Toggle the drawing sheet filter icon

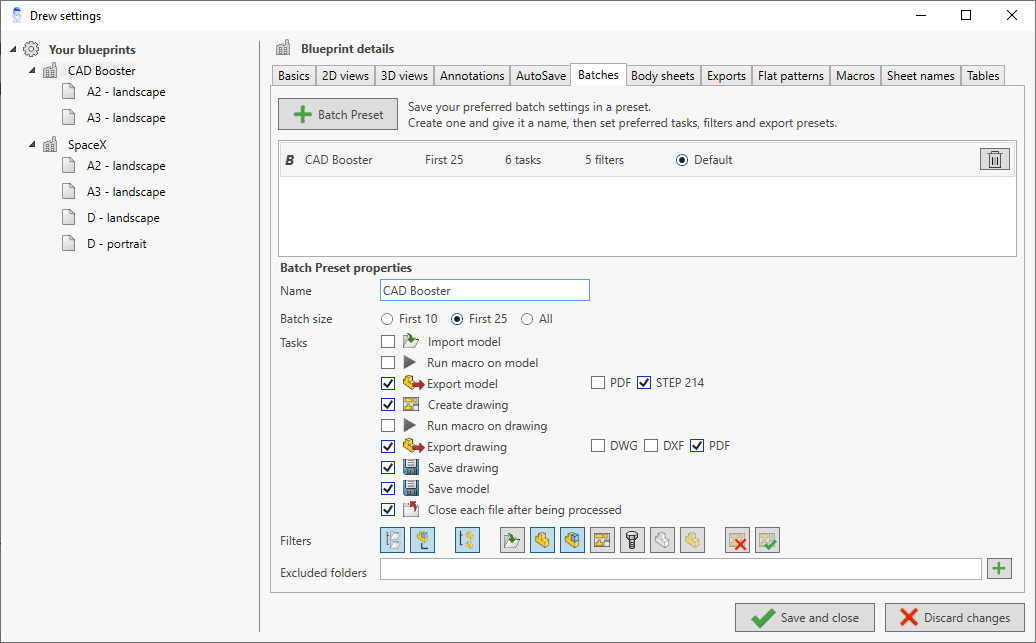click(x=602, y=541)
